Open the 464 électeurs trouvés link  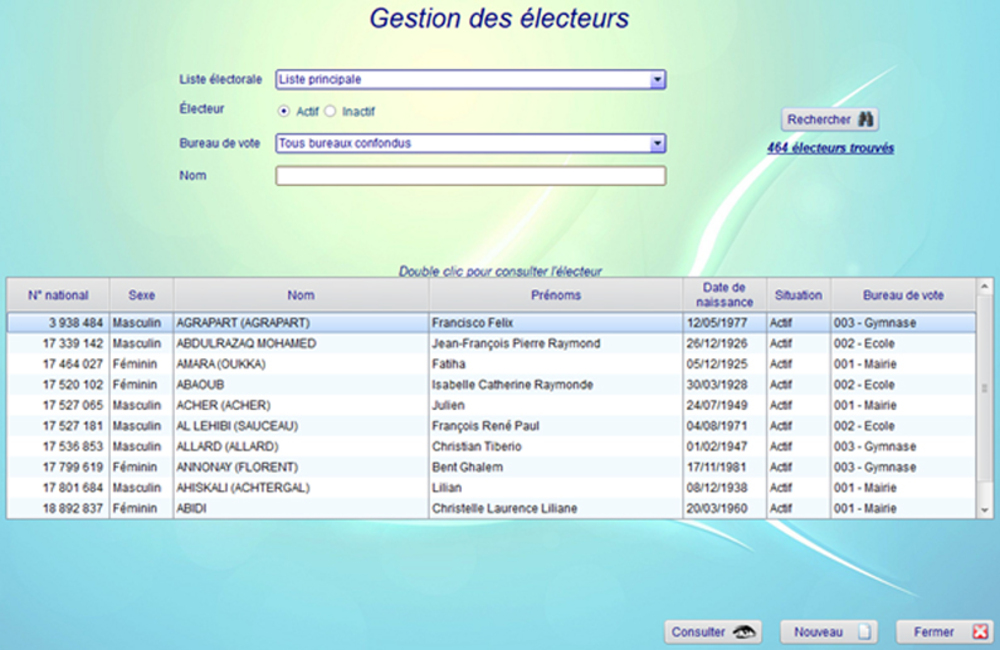click(830, 148)
